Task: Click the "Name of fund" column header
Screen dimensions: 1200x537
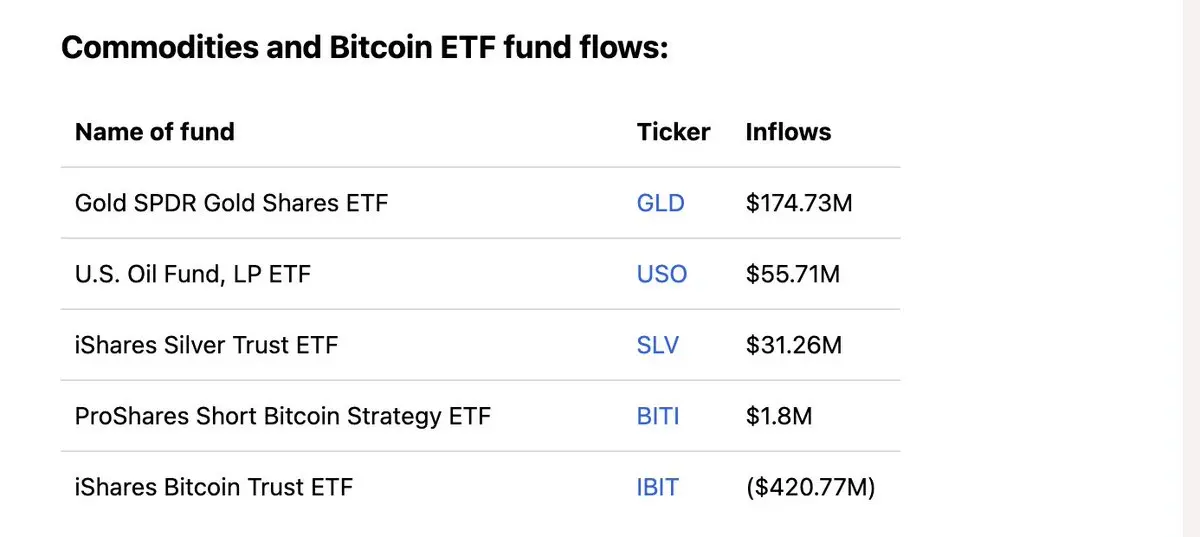Action: pos(154,132)
